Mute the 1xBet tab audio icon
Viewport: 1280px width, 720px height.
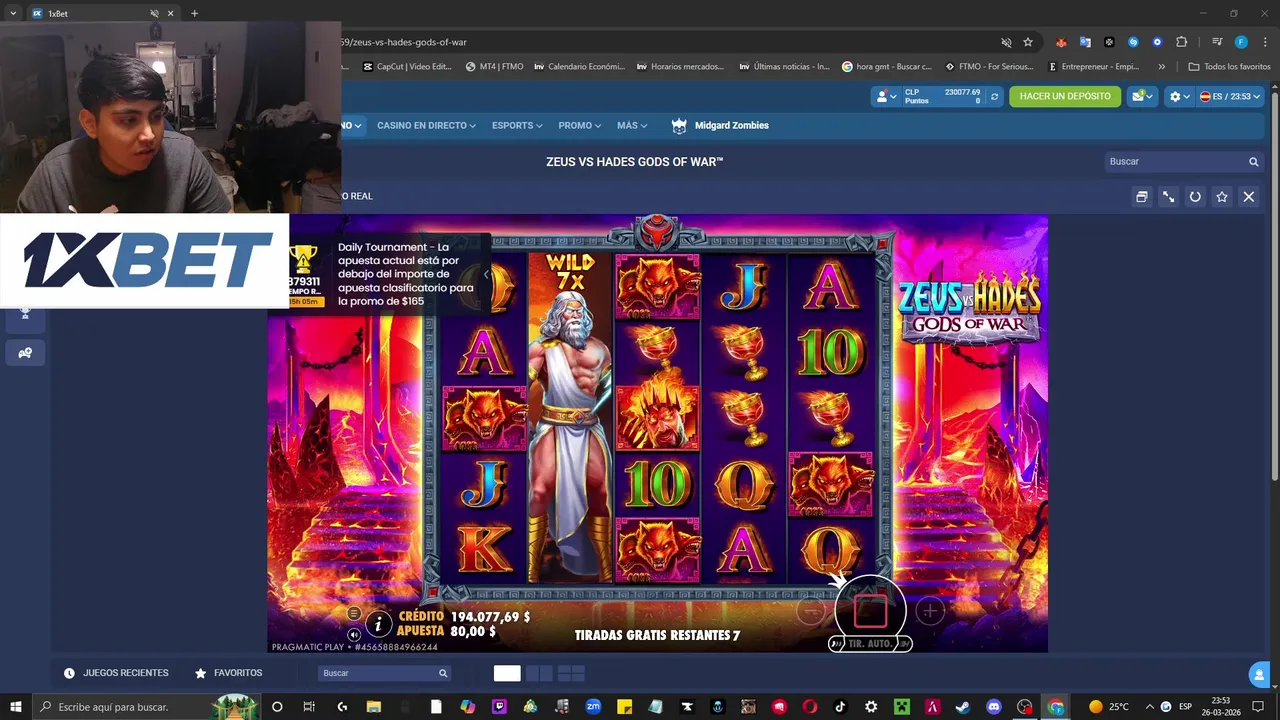click(154, 14)
